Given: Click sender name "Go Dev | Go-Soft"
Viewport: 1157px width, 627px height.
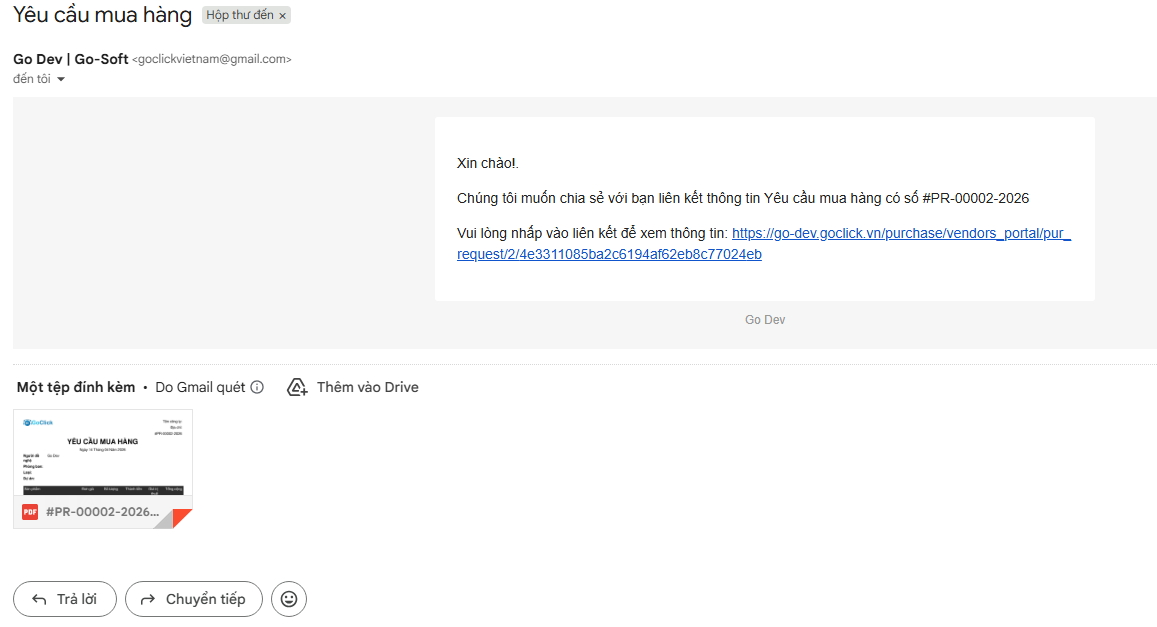Looking at the screenshot, I should point(70,59).
